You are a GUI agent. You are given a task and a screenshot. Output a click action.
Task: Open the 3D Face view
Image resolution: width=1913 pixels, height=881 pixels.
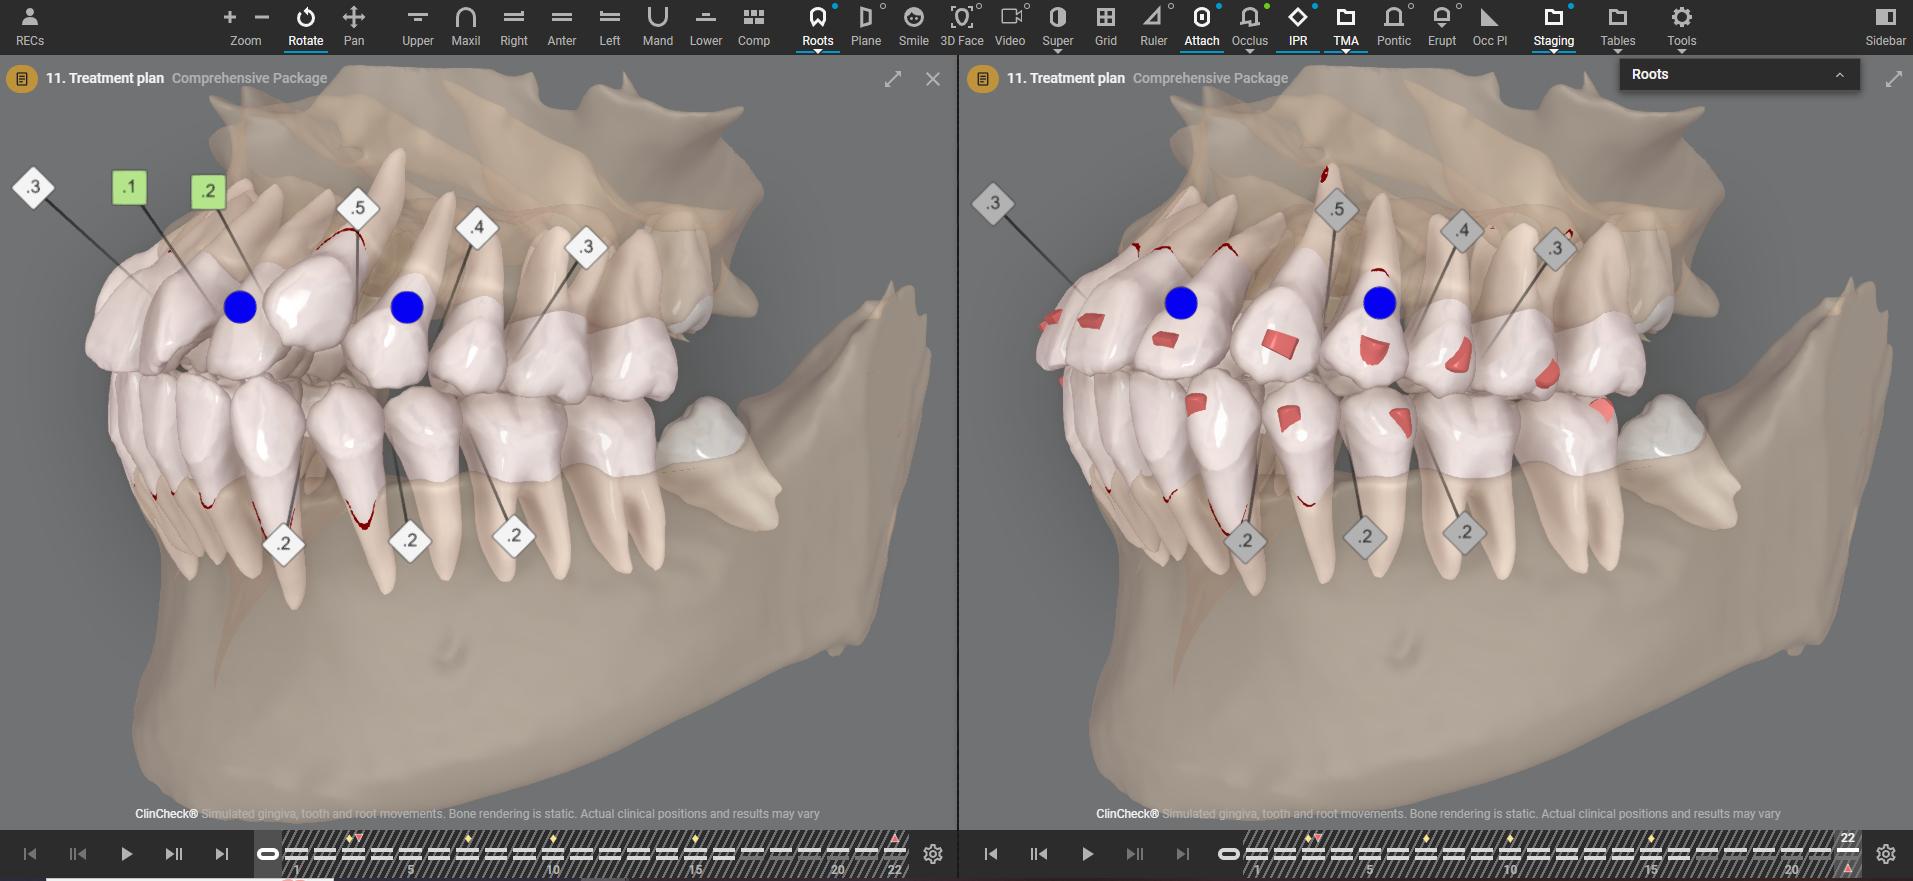(962, 27)
